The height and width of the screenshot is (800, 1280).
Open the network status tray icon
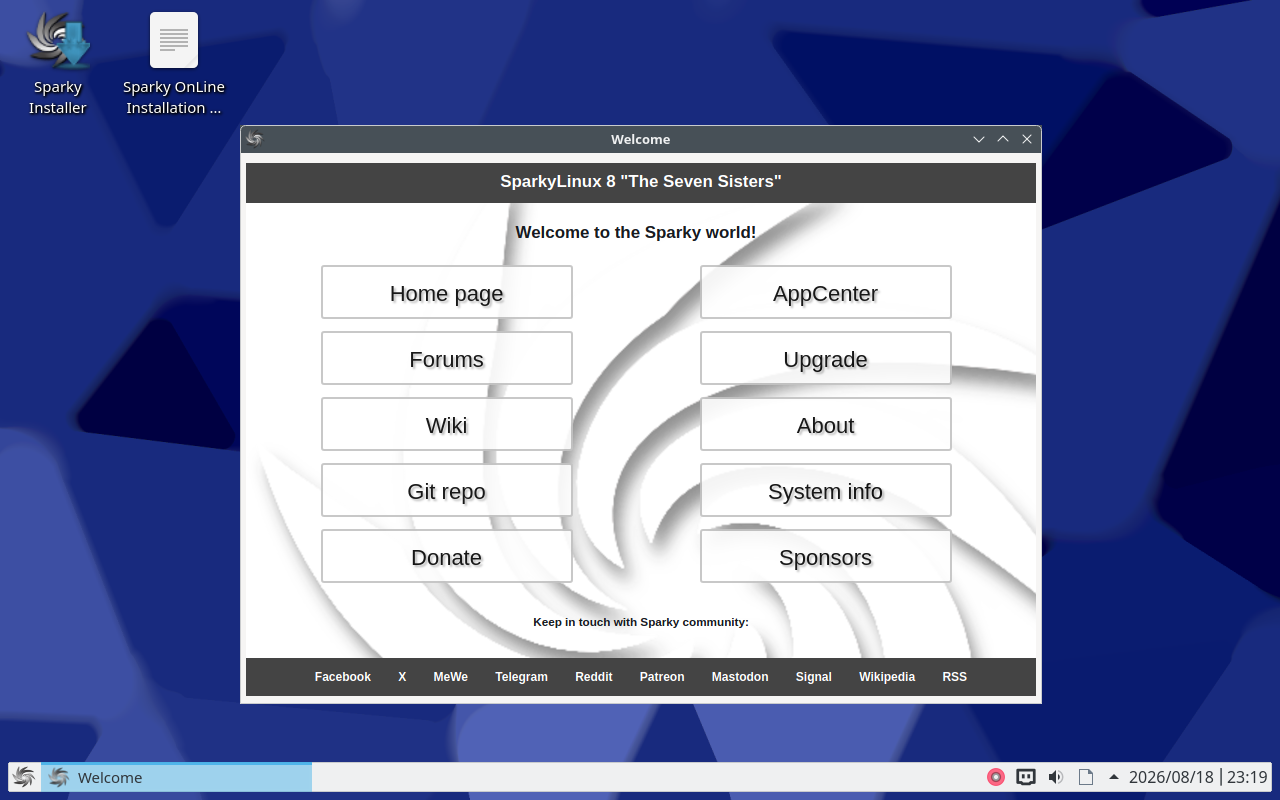pos(1026,777)
